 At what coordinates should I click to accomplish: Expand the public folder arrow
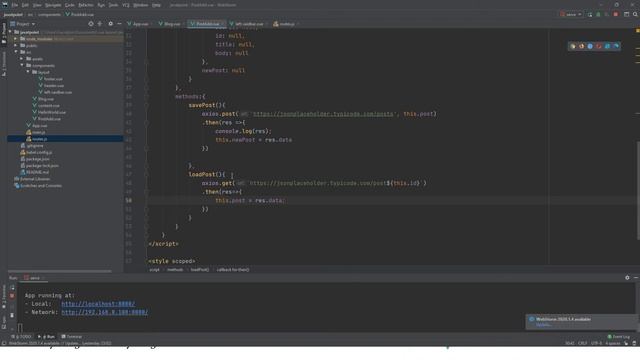(16, 45)
